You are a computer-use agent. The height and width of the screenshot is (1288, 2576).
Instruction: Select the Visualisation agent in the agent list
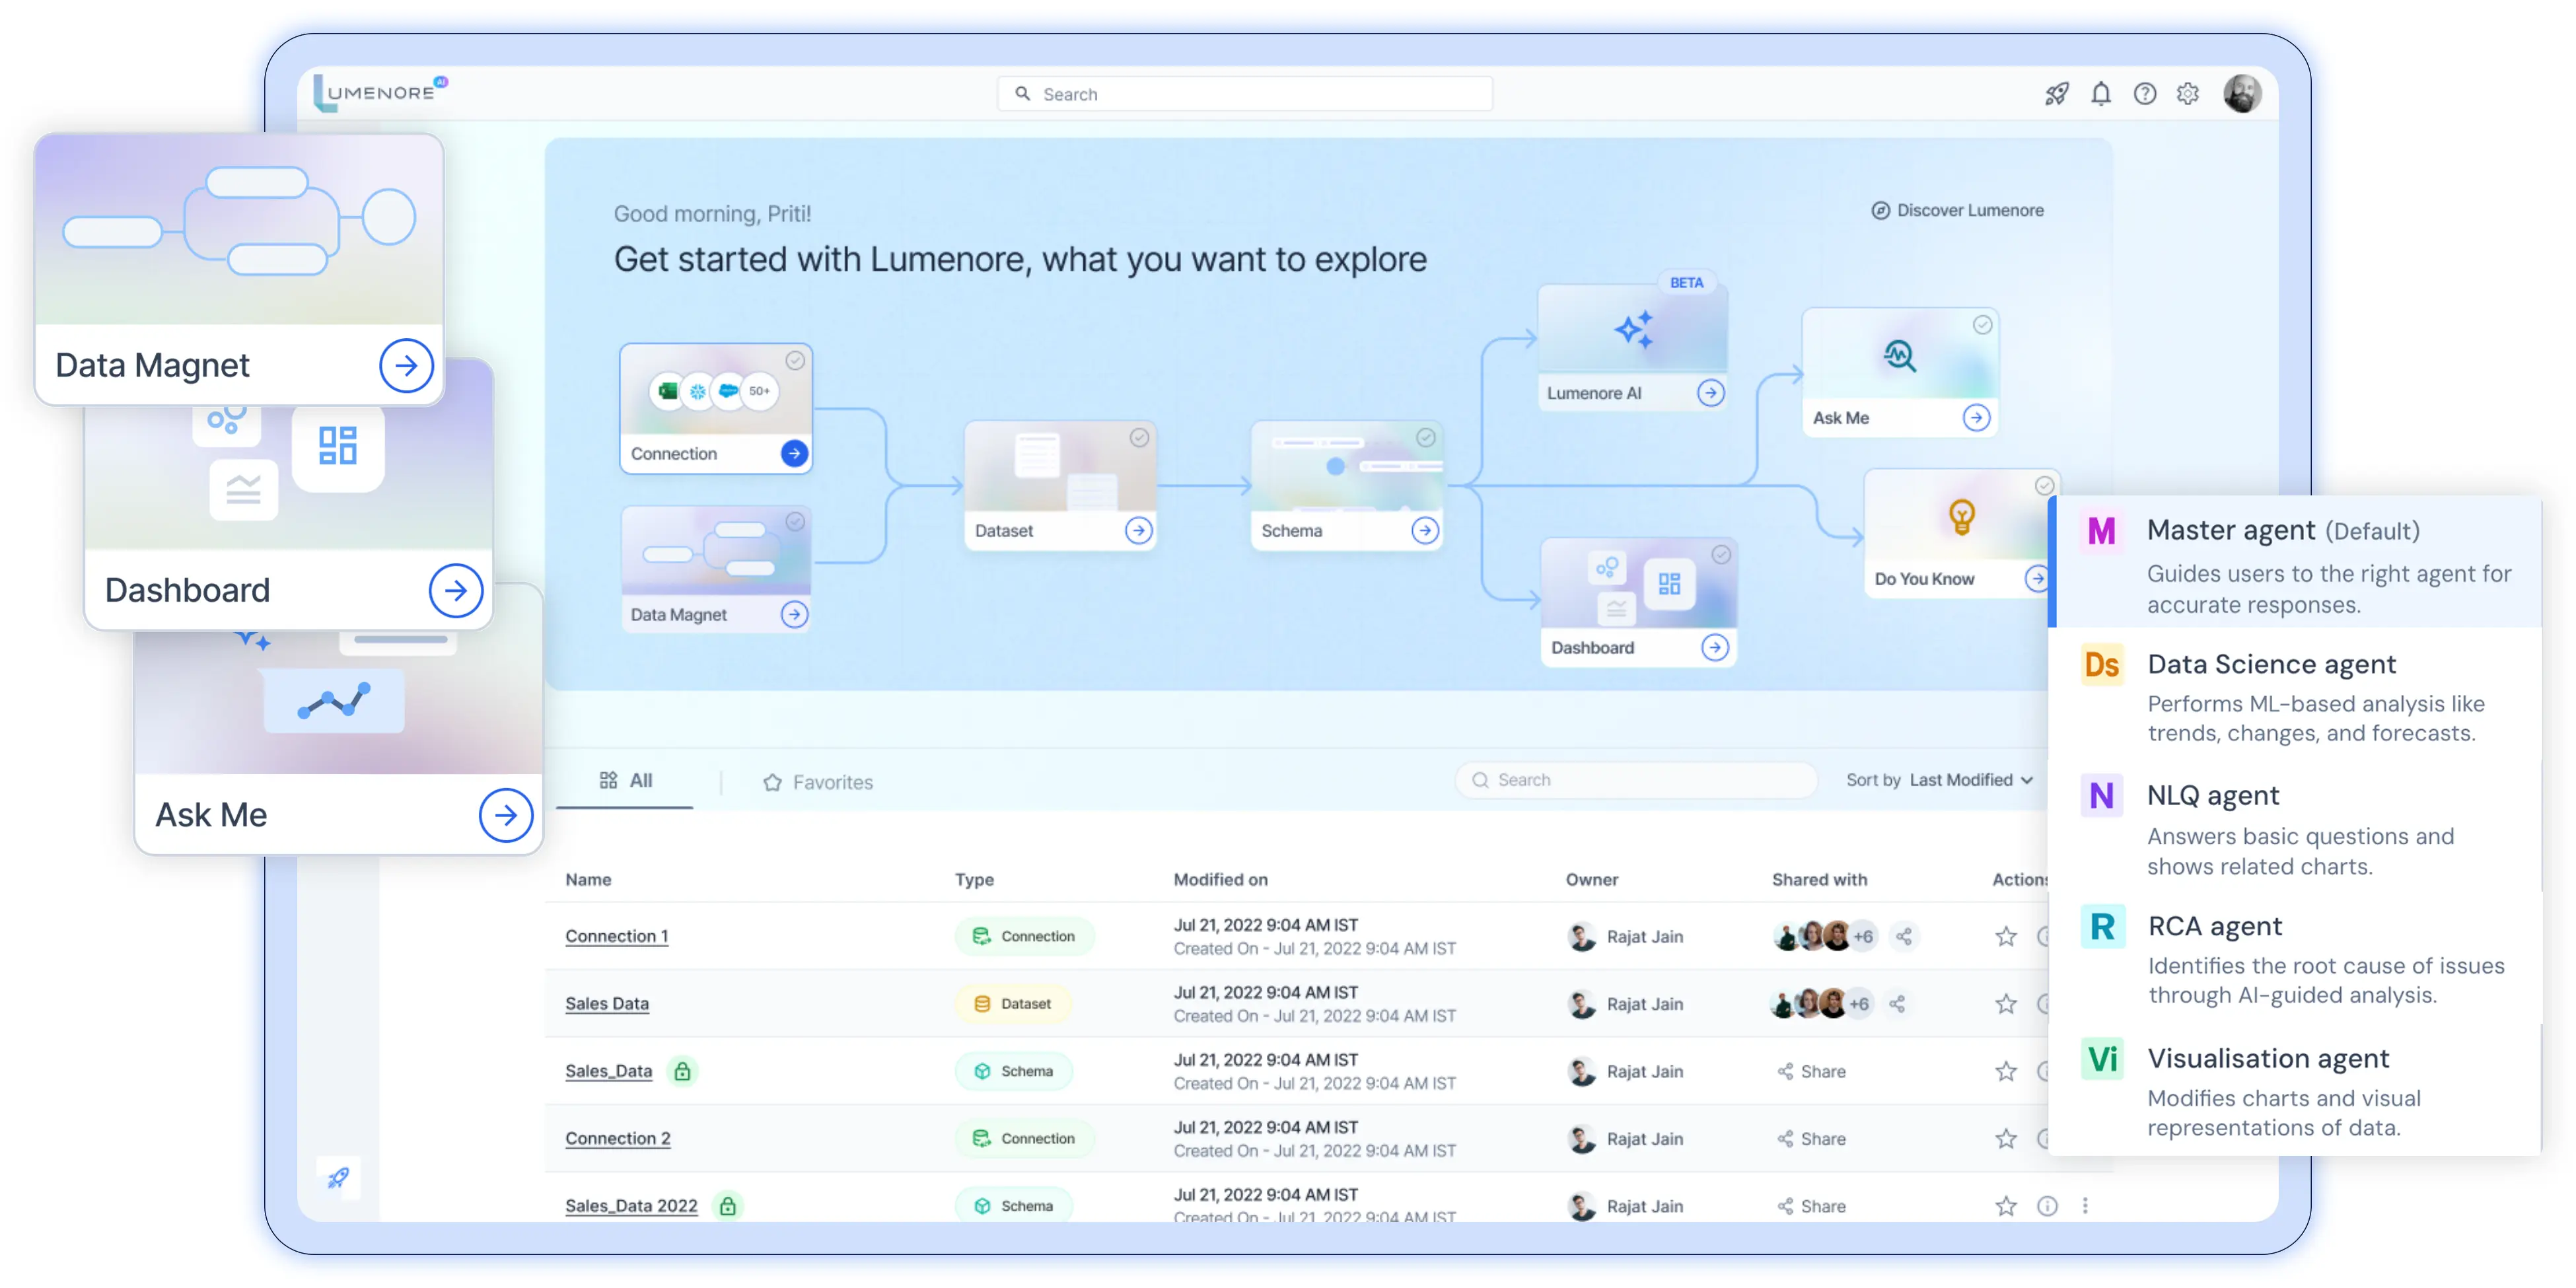pos(2268,1058)
